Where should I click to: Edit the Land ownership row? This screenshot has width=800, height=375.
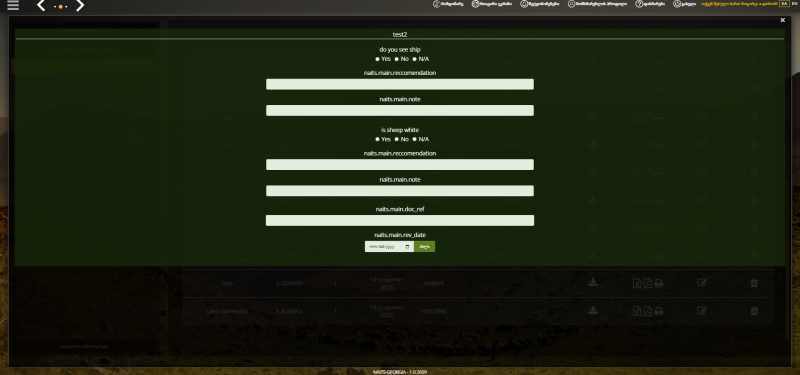point(702,310)
